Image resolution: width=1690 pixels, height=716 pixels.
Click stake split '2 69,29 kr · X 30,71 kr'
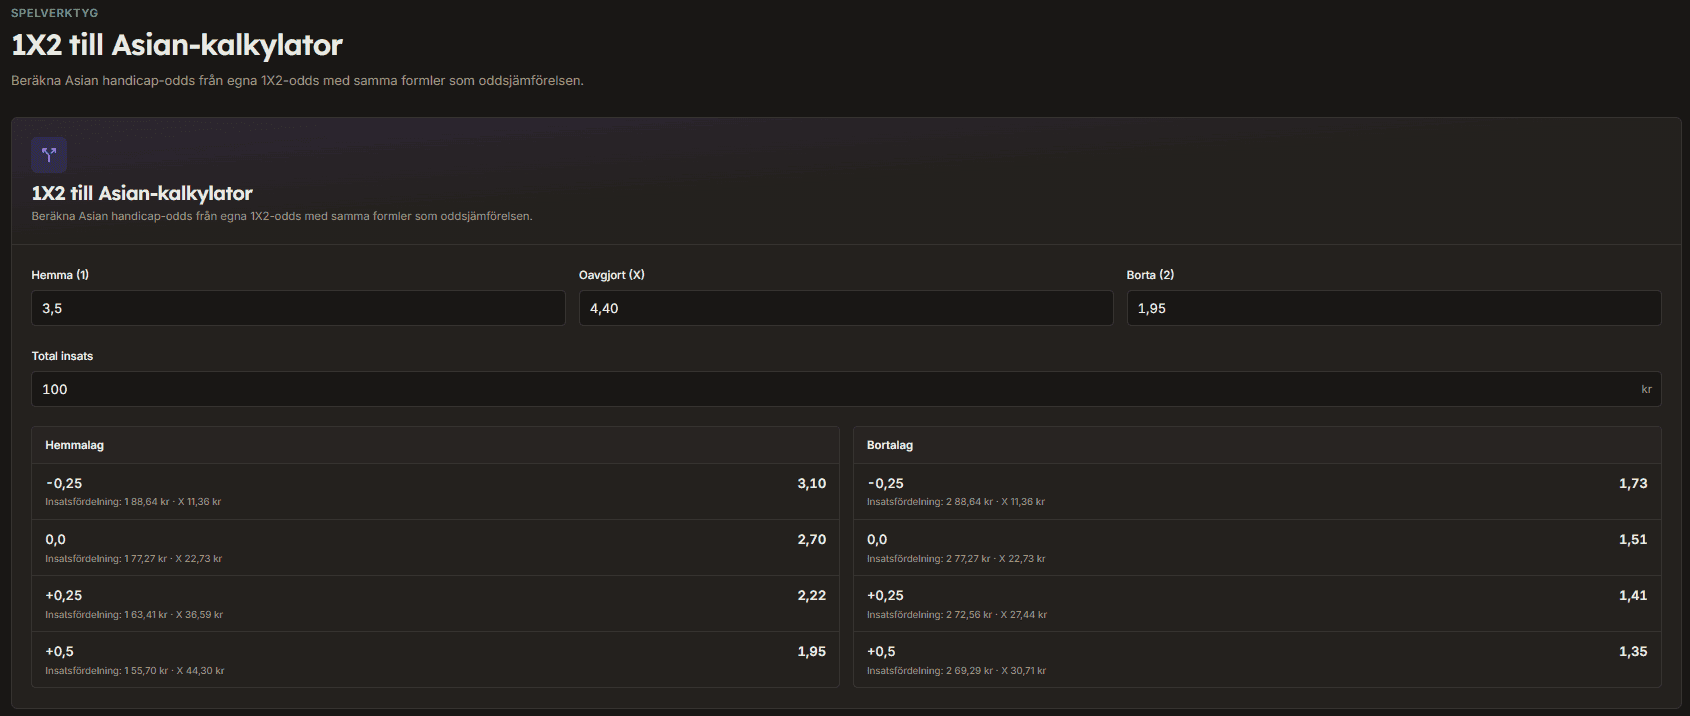[996, 671]
